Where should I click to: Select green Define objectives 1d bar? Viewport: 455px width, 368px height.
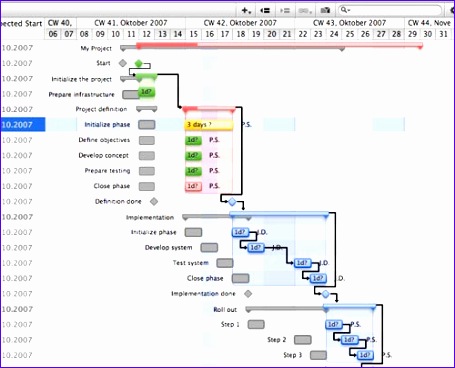point(193,140)
